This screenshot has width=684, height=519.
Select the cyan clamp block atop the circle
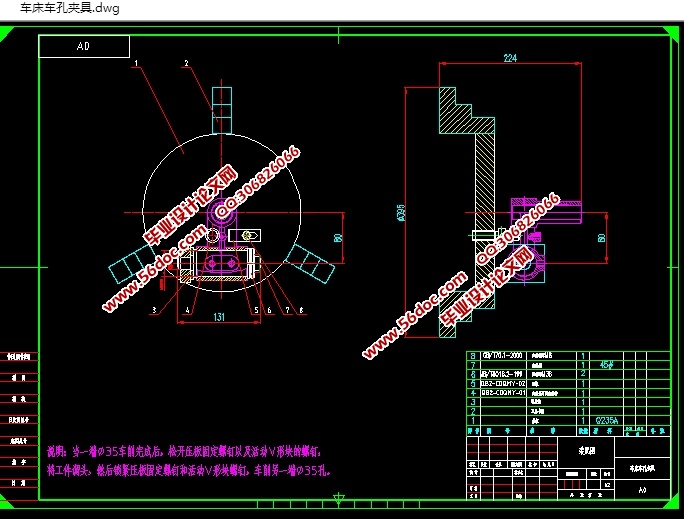click(x=222, y=109)
